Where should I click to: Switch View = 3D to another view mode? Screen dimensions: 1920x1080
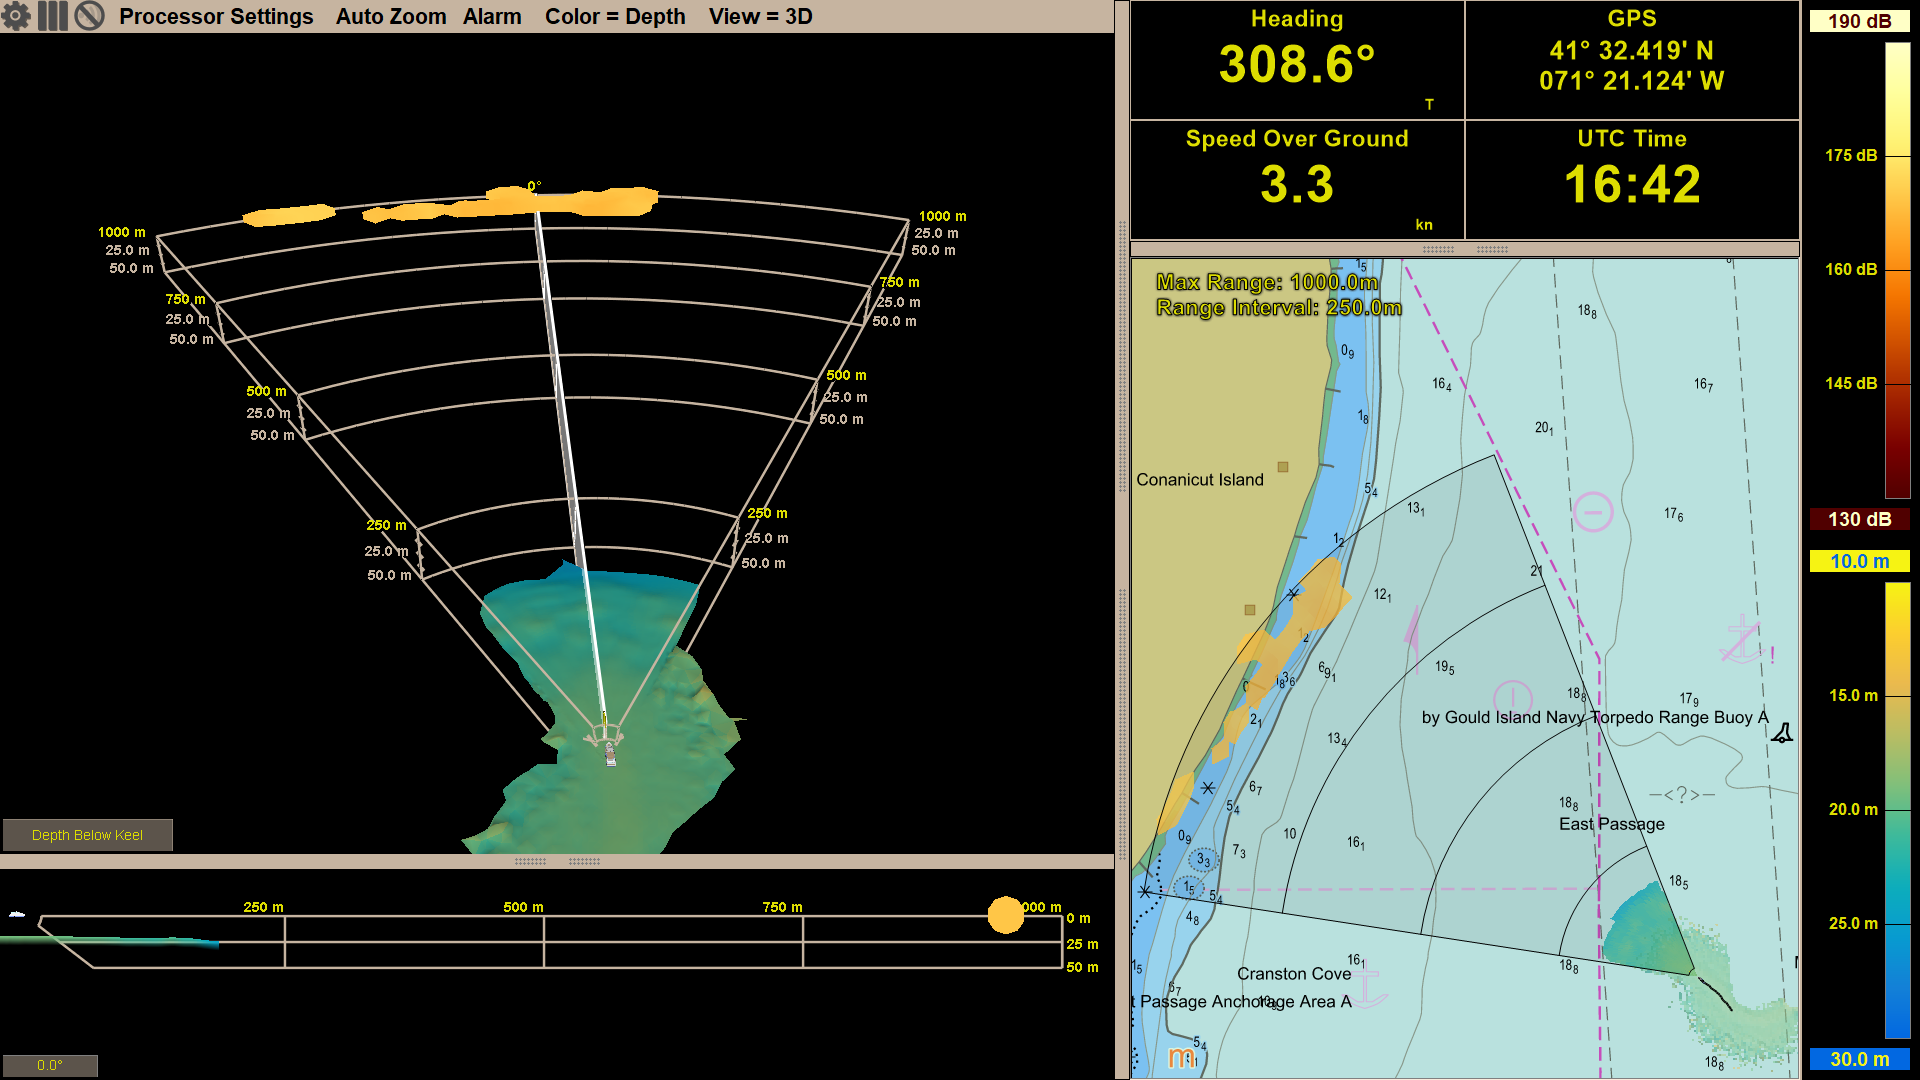pyautogui.click(x=761, y=16)
